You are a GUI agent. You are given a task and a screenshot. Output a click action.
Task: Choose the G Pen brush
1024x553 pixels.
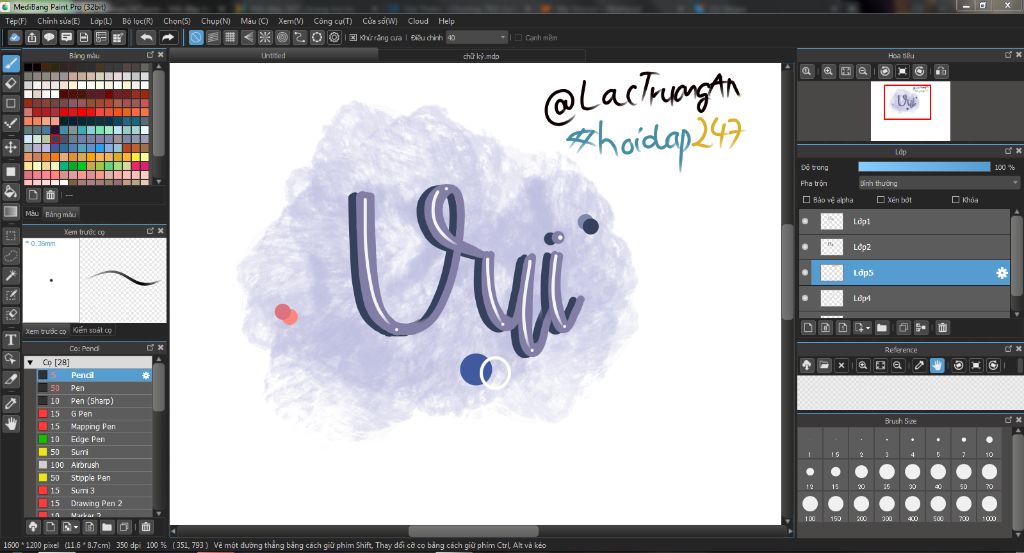click(93, 414)
